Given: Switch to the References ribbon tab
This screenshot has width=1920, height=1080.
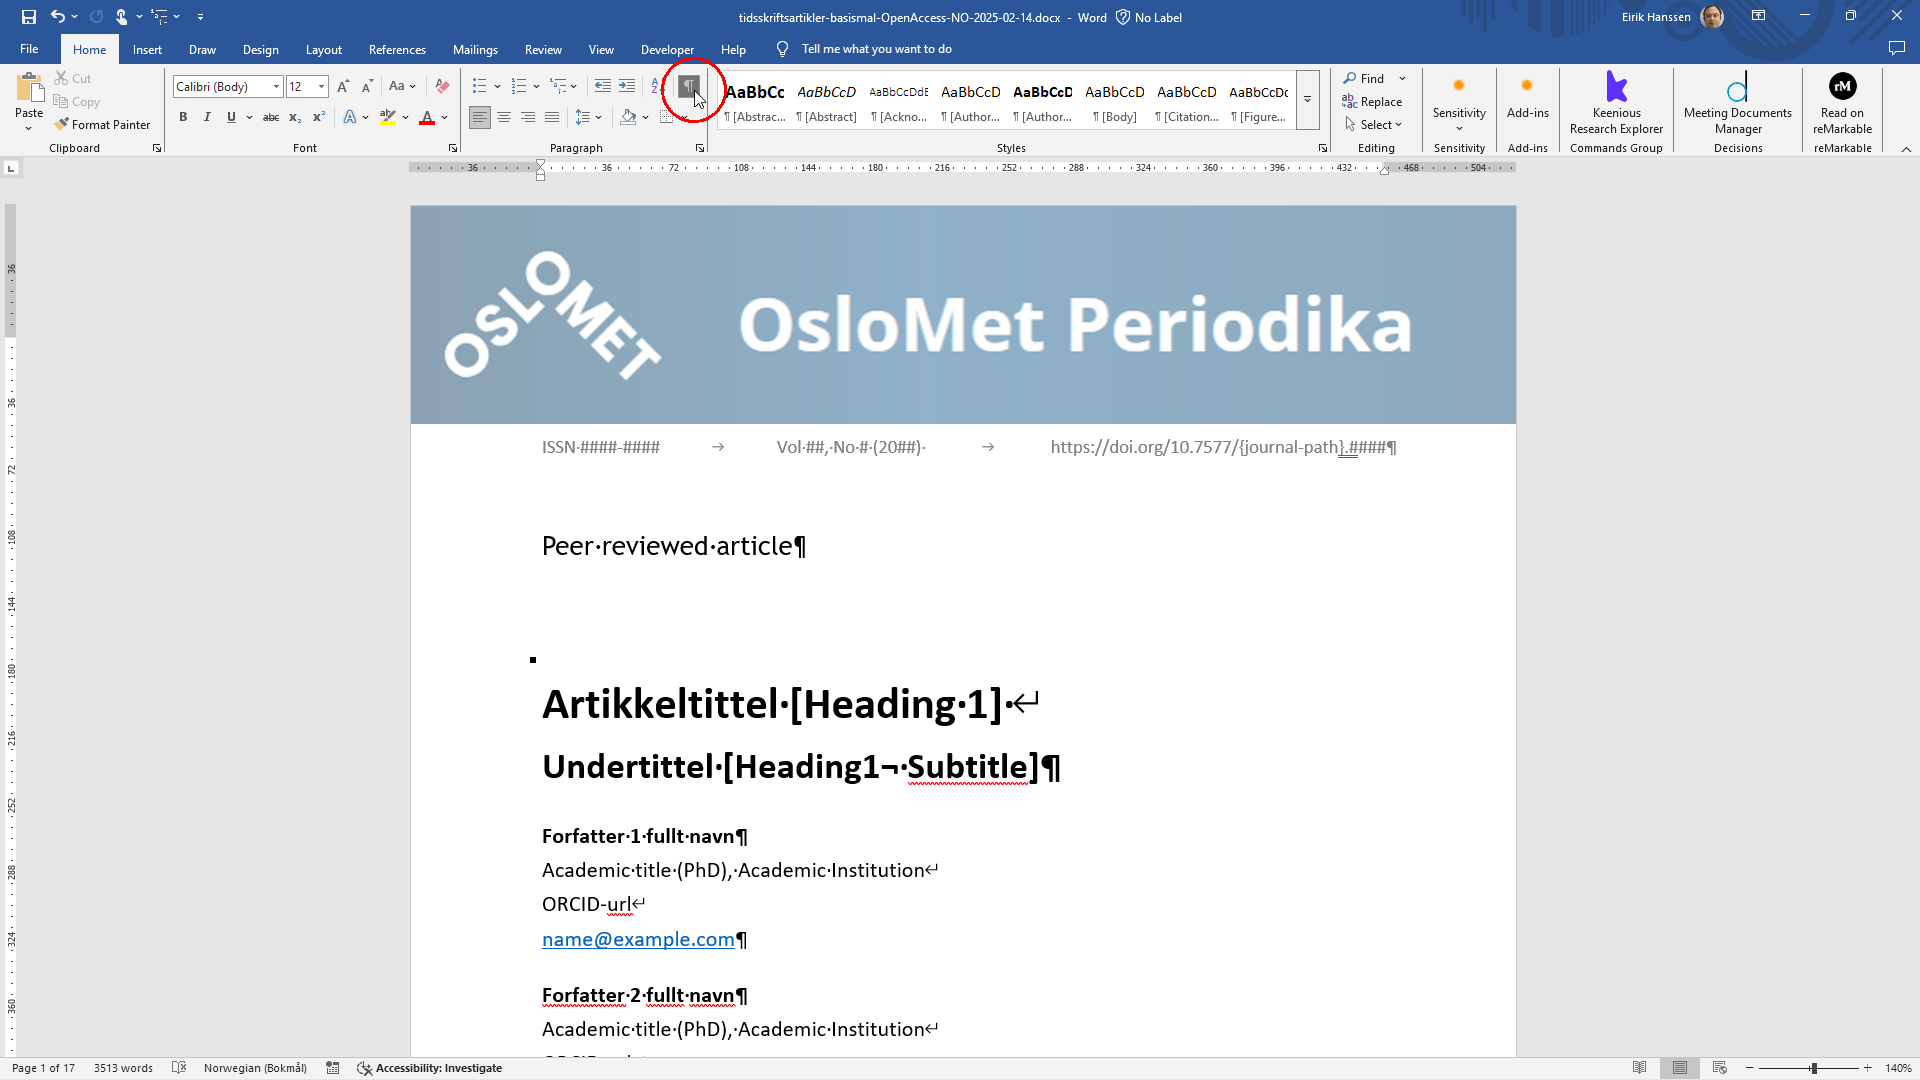Looking at the screenshot, I should click(396, 49).
